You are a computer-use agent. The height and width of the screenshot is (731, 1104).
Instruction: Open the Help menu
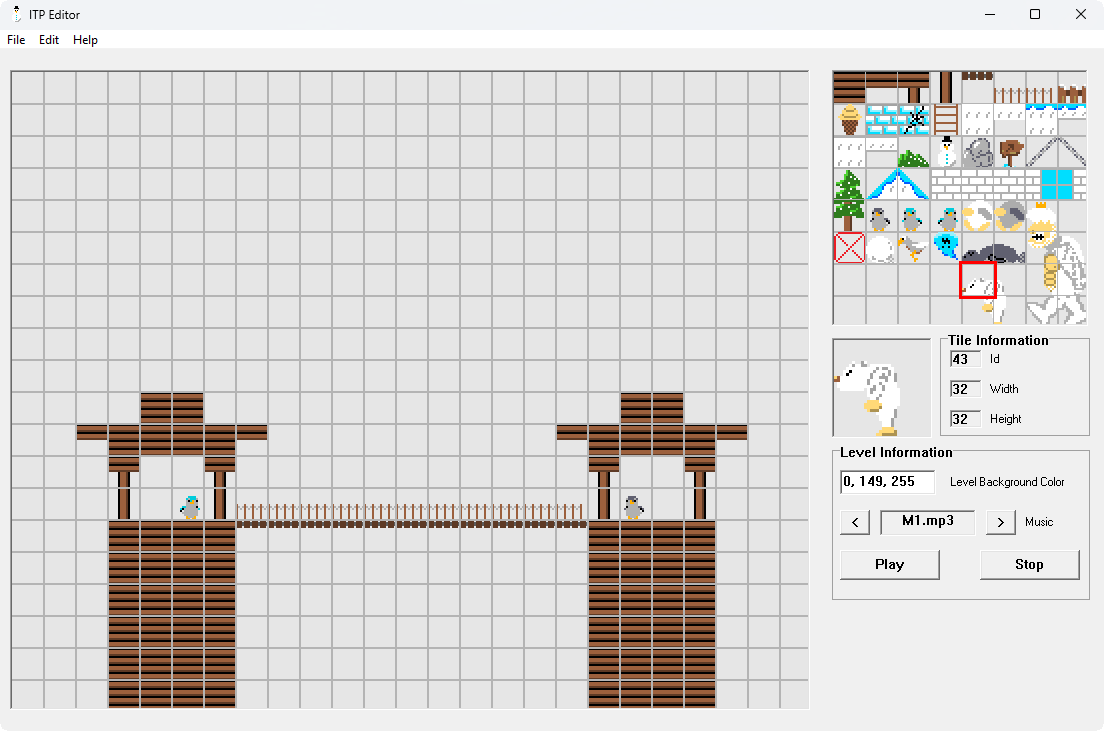(85, 40)
